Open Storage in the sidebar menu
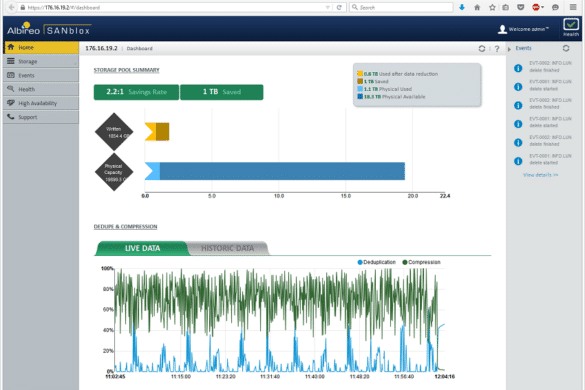 (41, 61)
